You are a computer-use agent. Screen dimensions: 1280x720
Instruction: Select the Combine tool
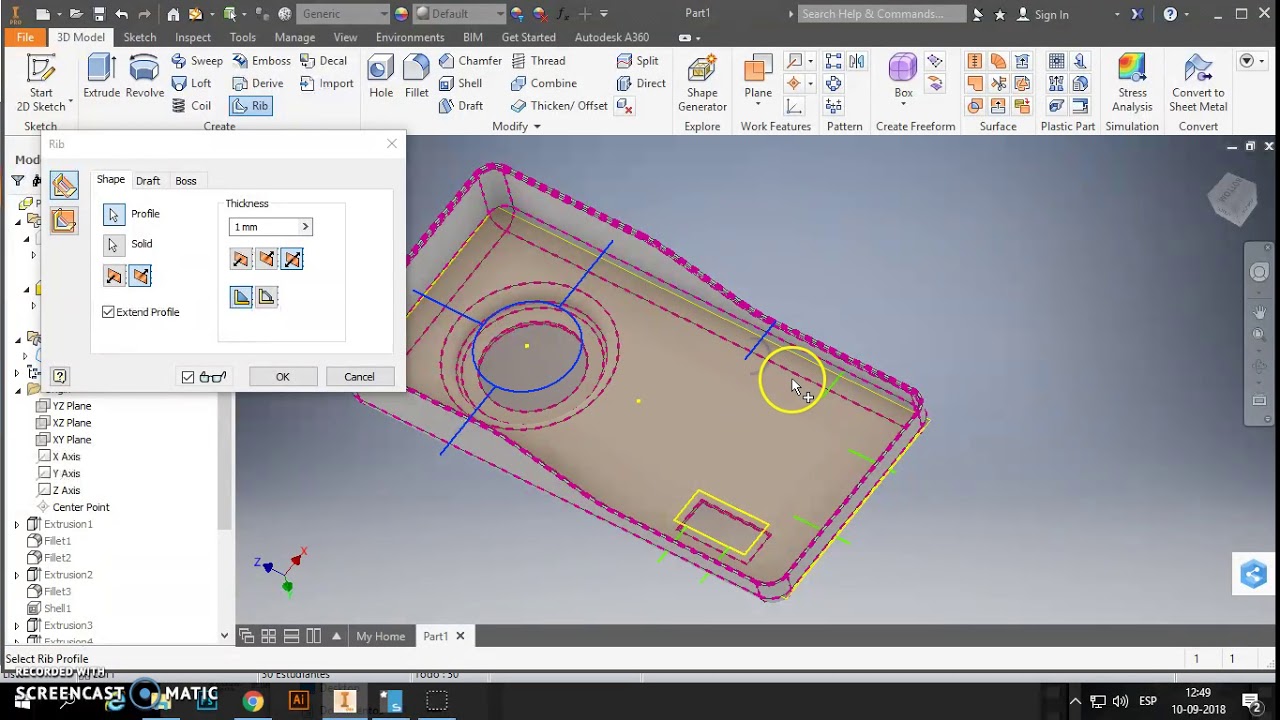(x=543, y=83)
